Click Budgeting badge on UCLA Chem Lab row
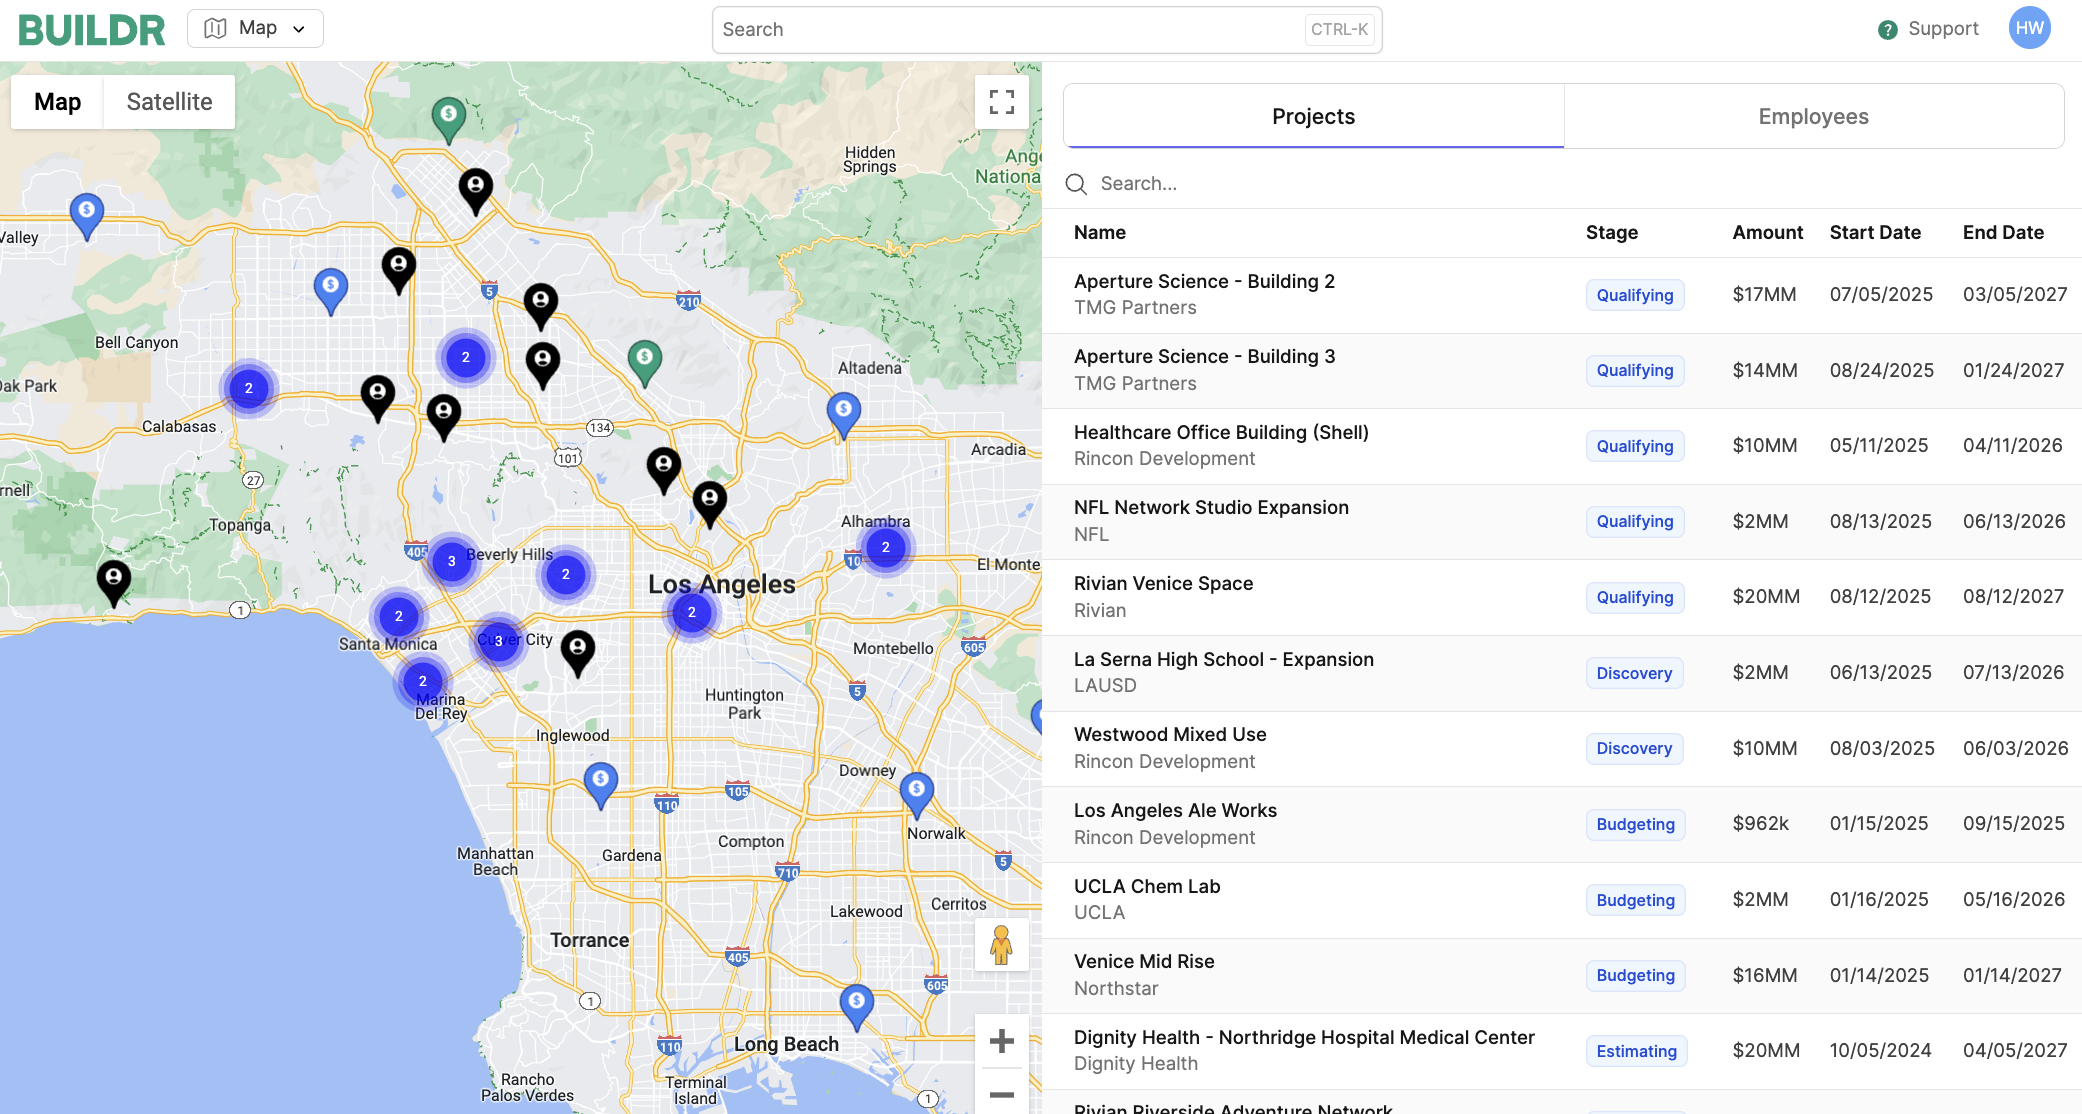This screenshot has height=1114, width=2082. (1635, 900)
